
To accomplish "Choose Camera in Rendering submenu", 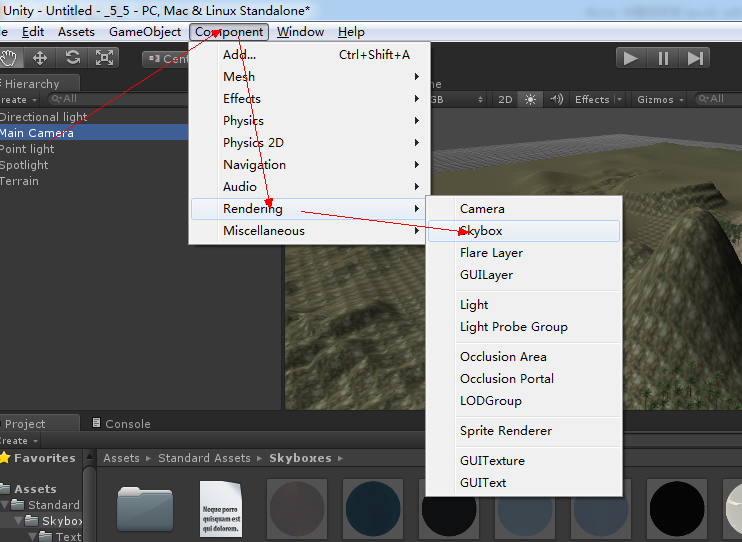I will click(x=524, y=209).
